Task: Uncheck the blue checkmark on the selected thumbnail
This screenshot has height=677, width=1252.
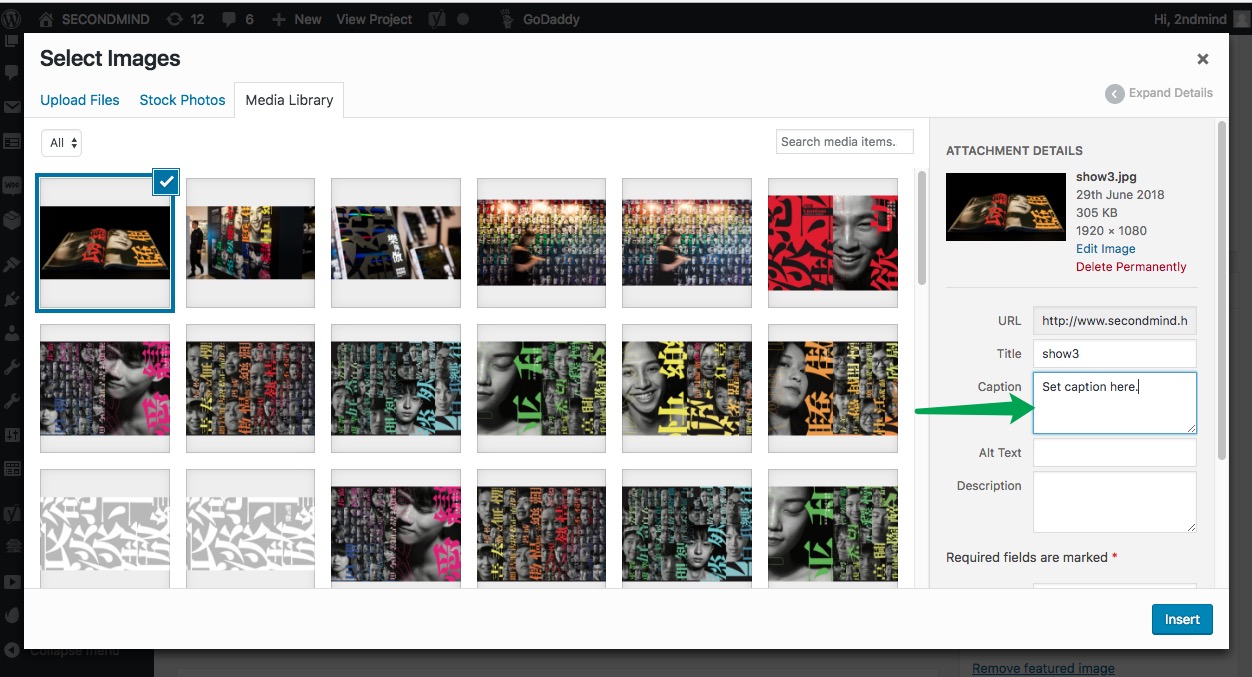Action: click(x=166, y=181)
